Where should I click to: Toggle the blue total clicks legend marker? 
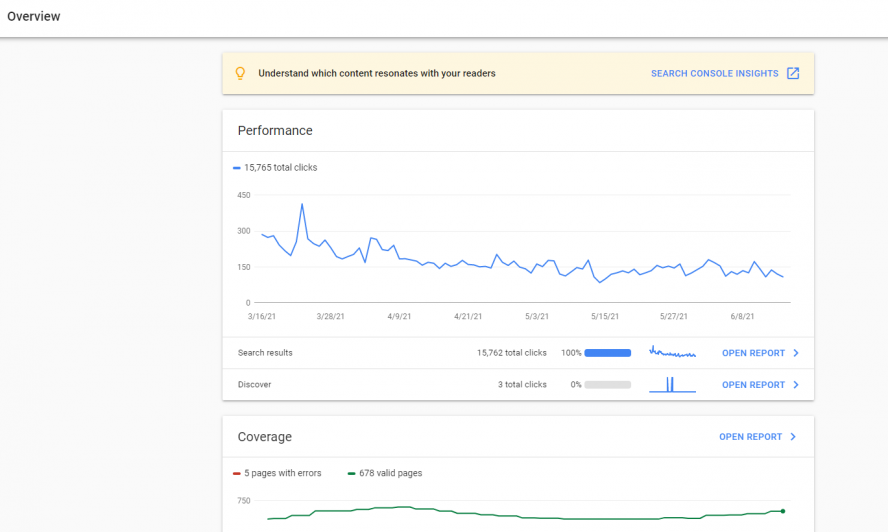(237, 168)
